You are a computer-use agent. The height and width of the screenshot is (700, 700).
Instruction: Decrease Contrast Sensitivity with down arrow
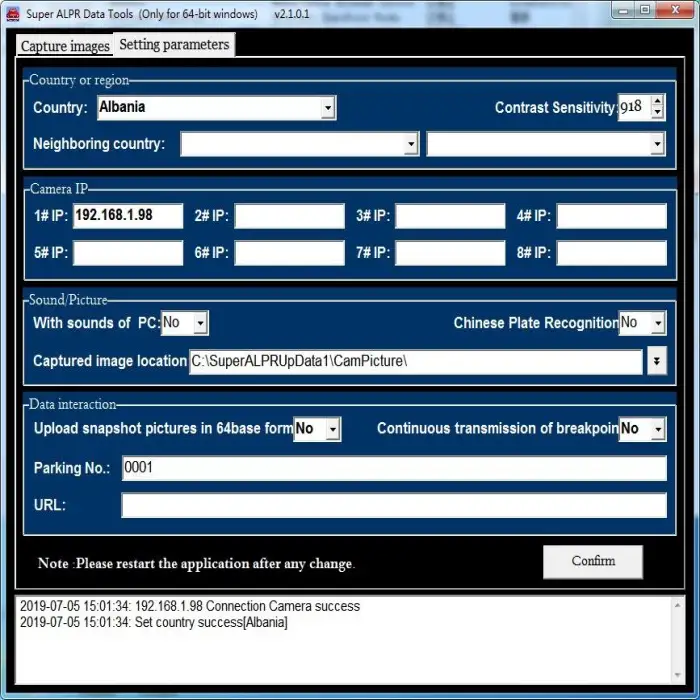coord(657,113)
